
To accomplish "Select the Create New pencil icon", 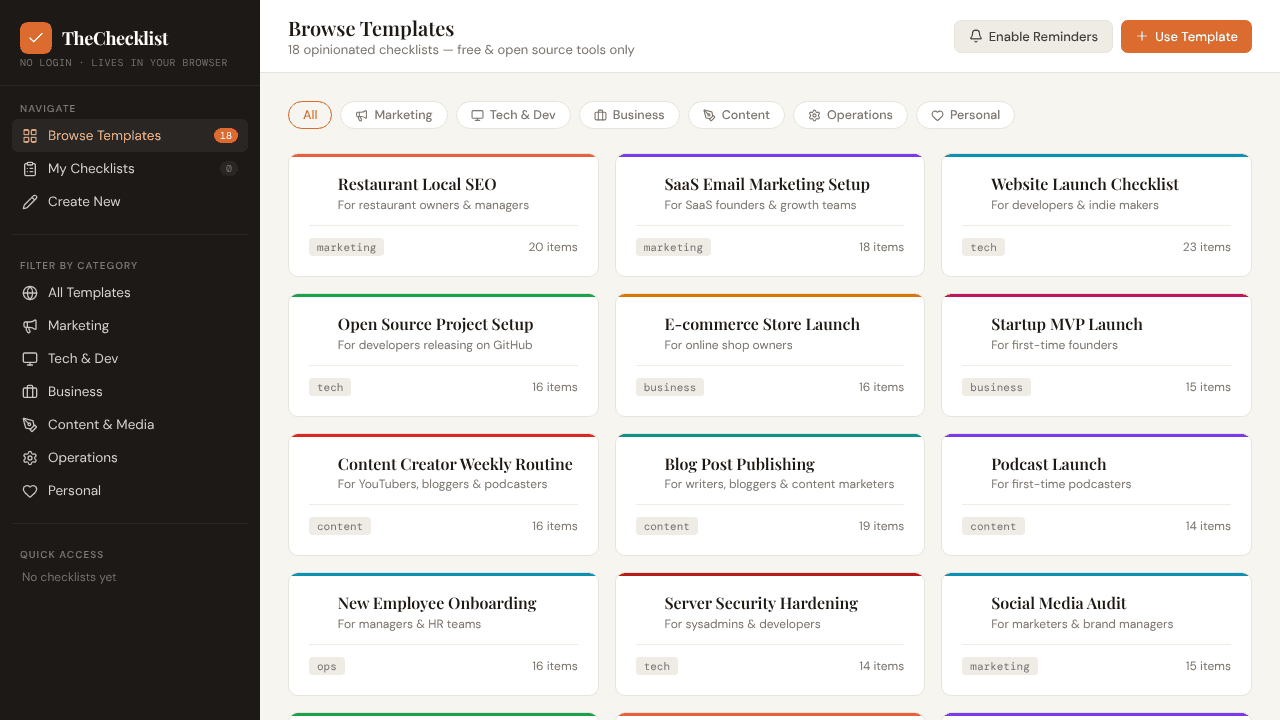I will (30, 202).
